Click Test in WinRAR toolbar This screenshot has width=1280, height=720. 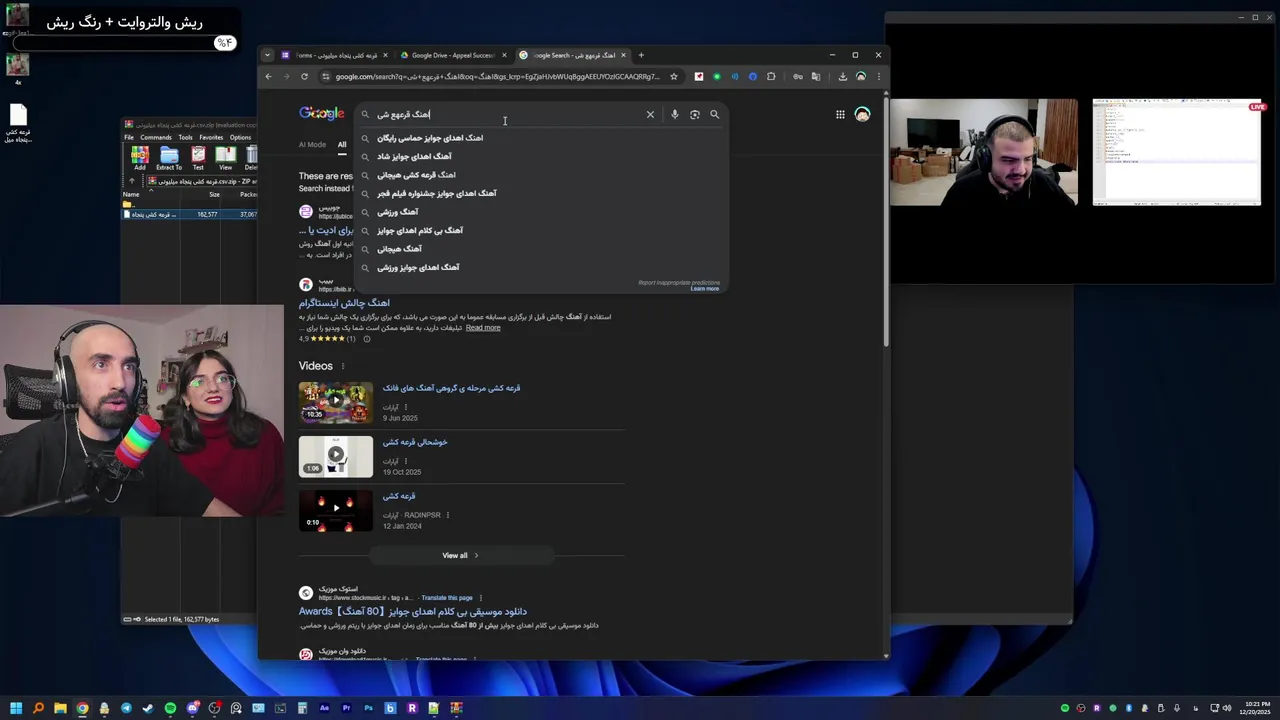click(198, 157)
